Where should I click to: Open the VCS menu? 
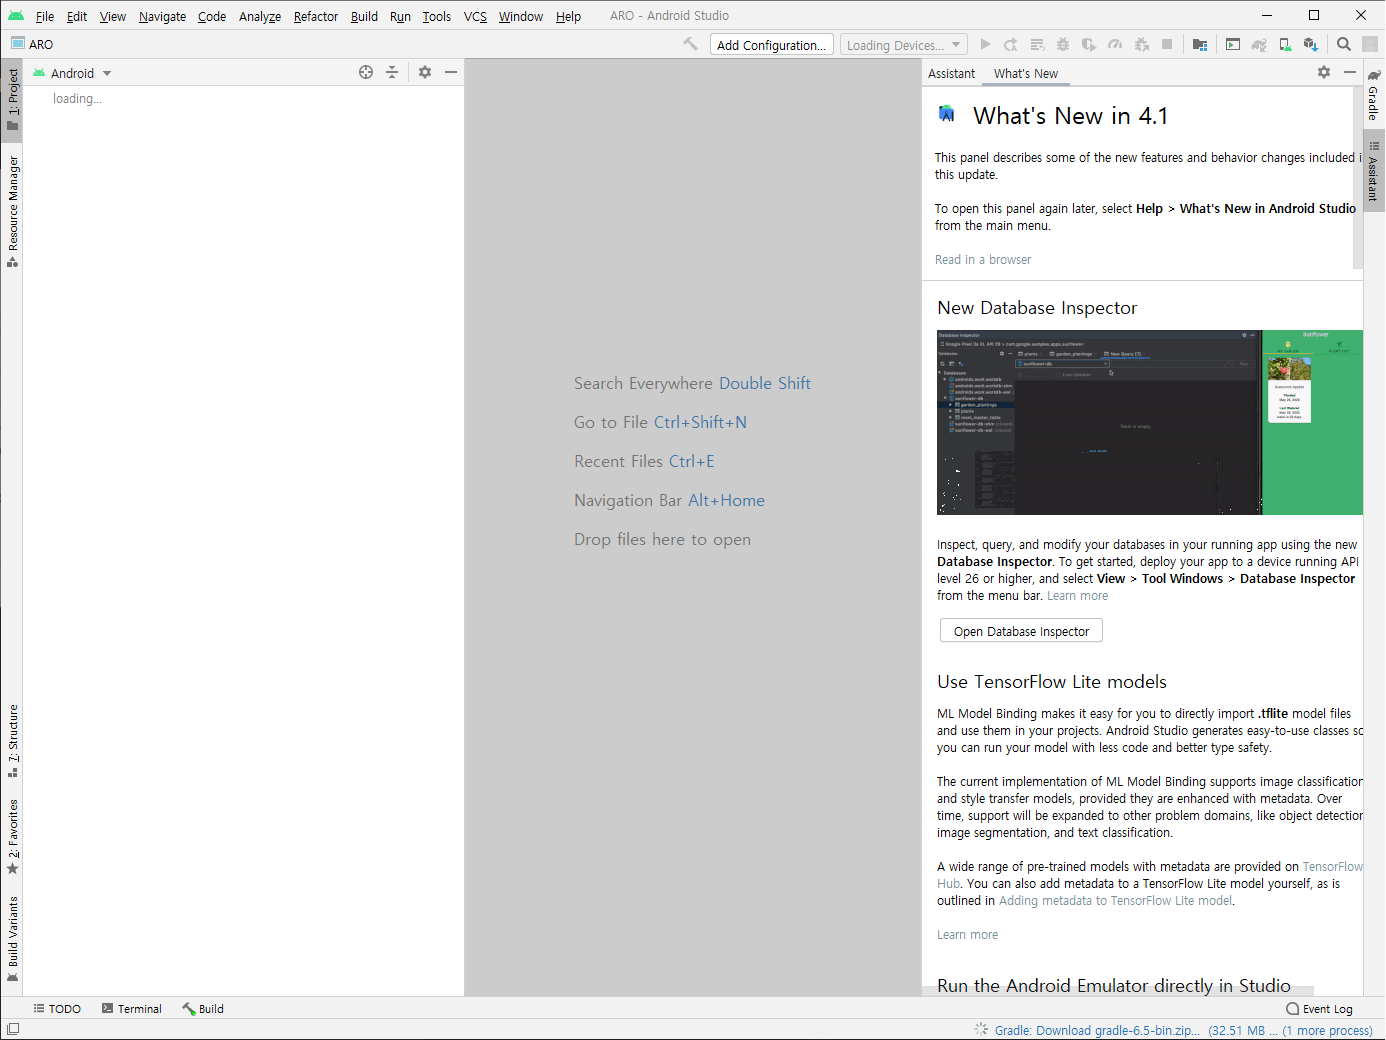475,16
